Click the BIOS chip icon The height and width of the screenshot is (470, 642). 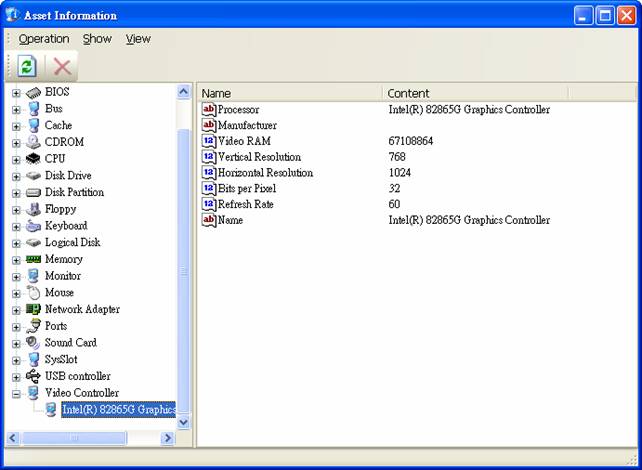[x=34, y=93]
